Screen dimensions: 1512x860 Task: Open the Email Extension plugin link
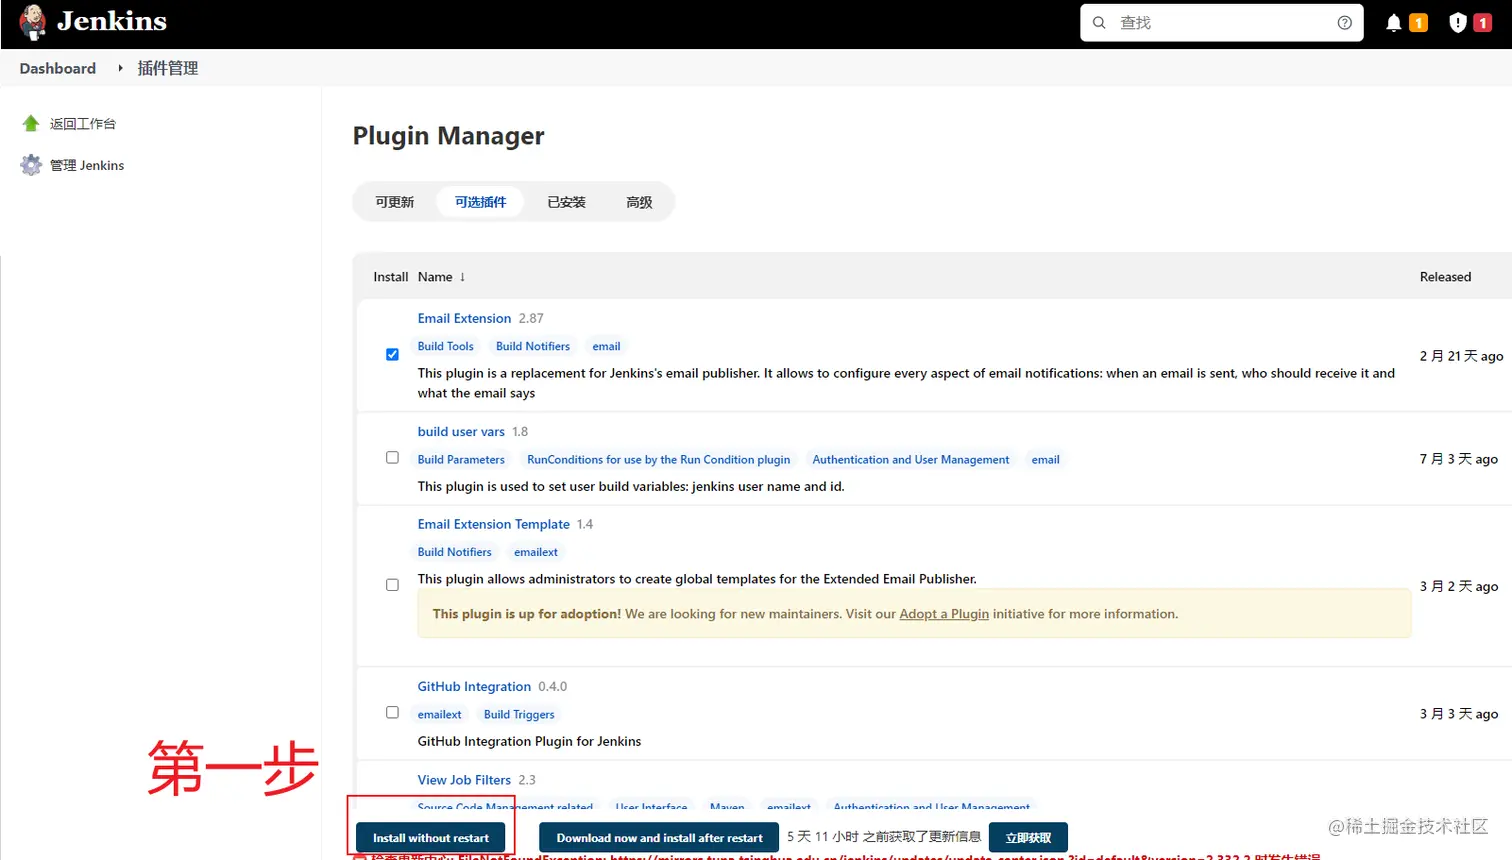464,318
